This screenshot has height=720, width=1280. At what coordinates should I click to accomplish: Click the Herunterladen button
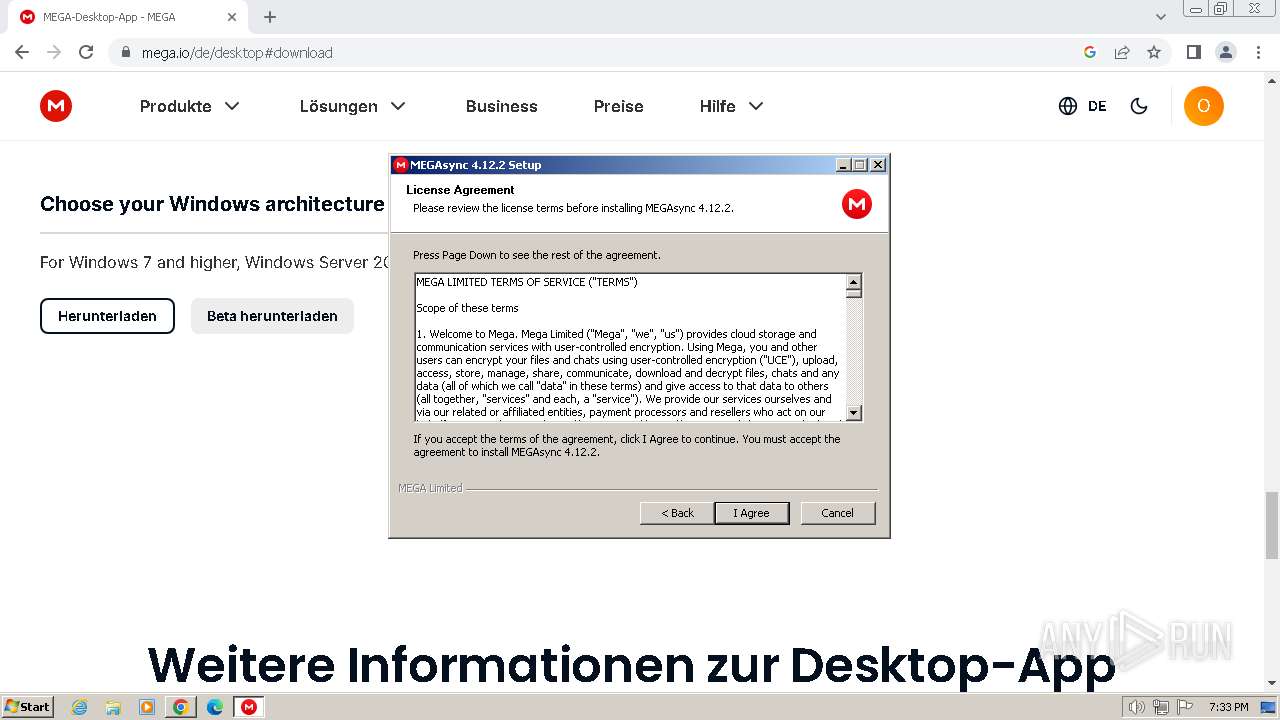pos(107,316)
